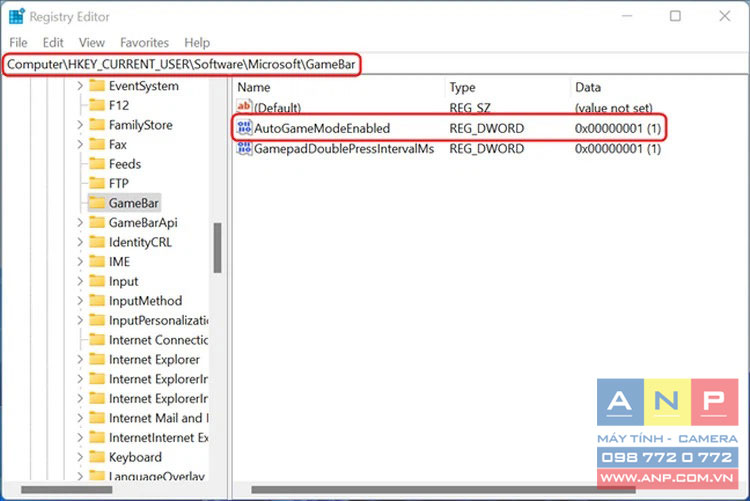This screenshot has height=501, width=750.
Task: Select the GamepadDoublePressIntervalMs value name
Action: 344,148
